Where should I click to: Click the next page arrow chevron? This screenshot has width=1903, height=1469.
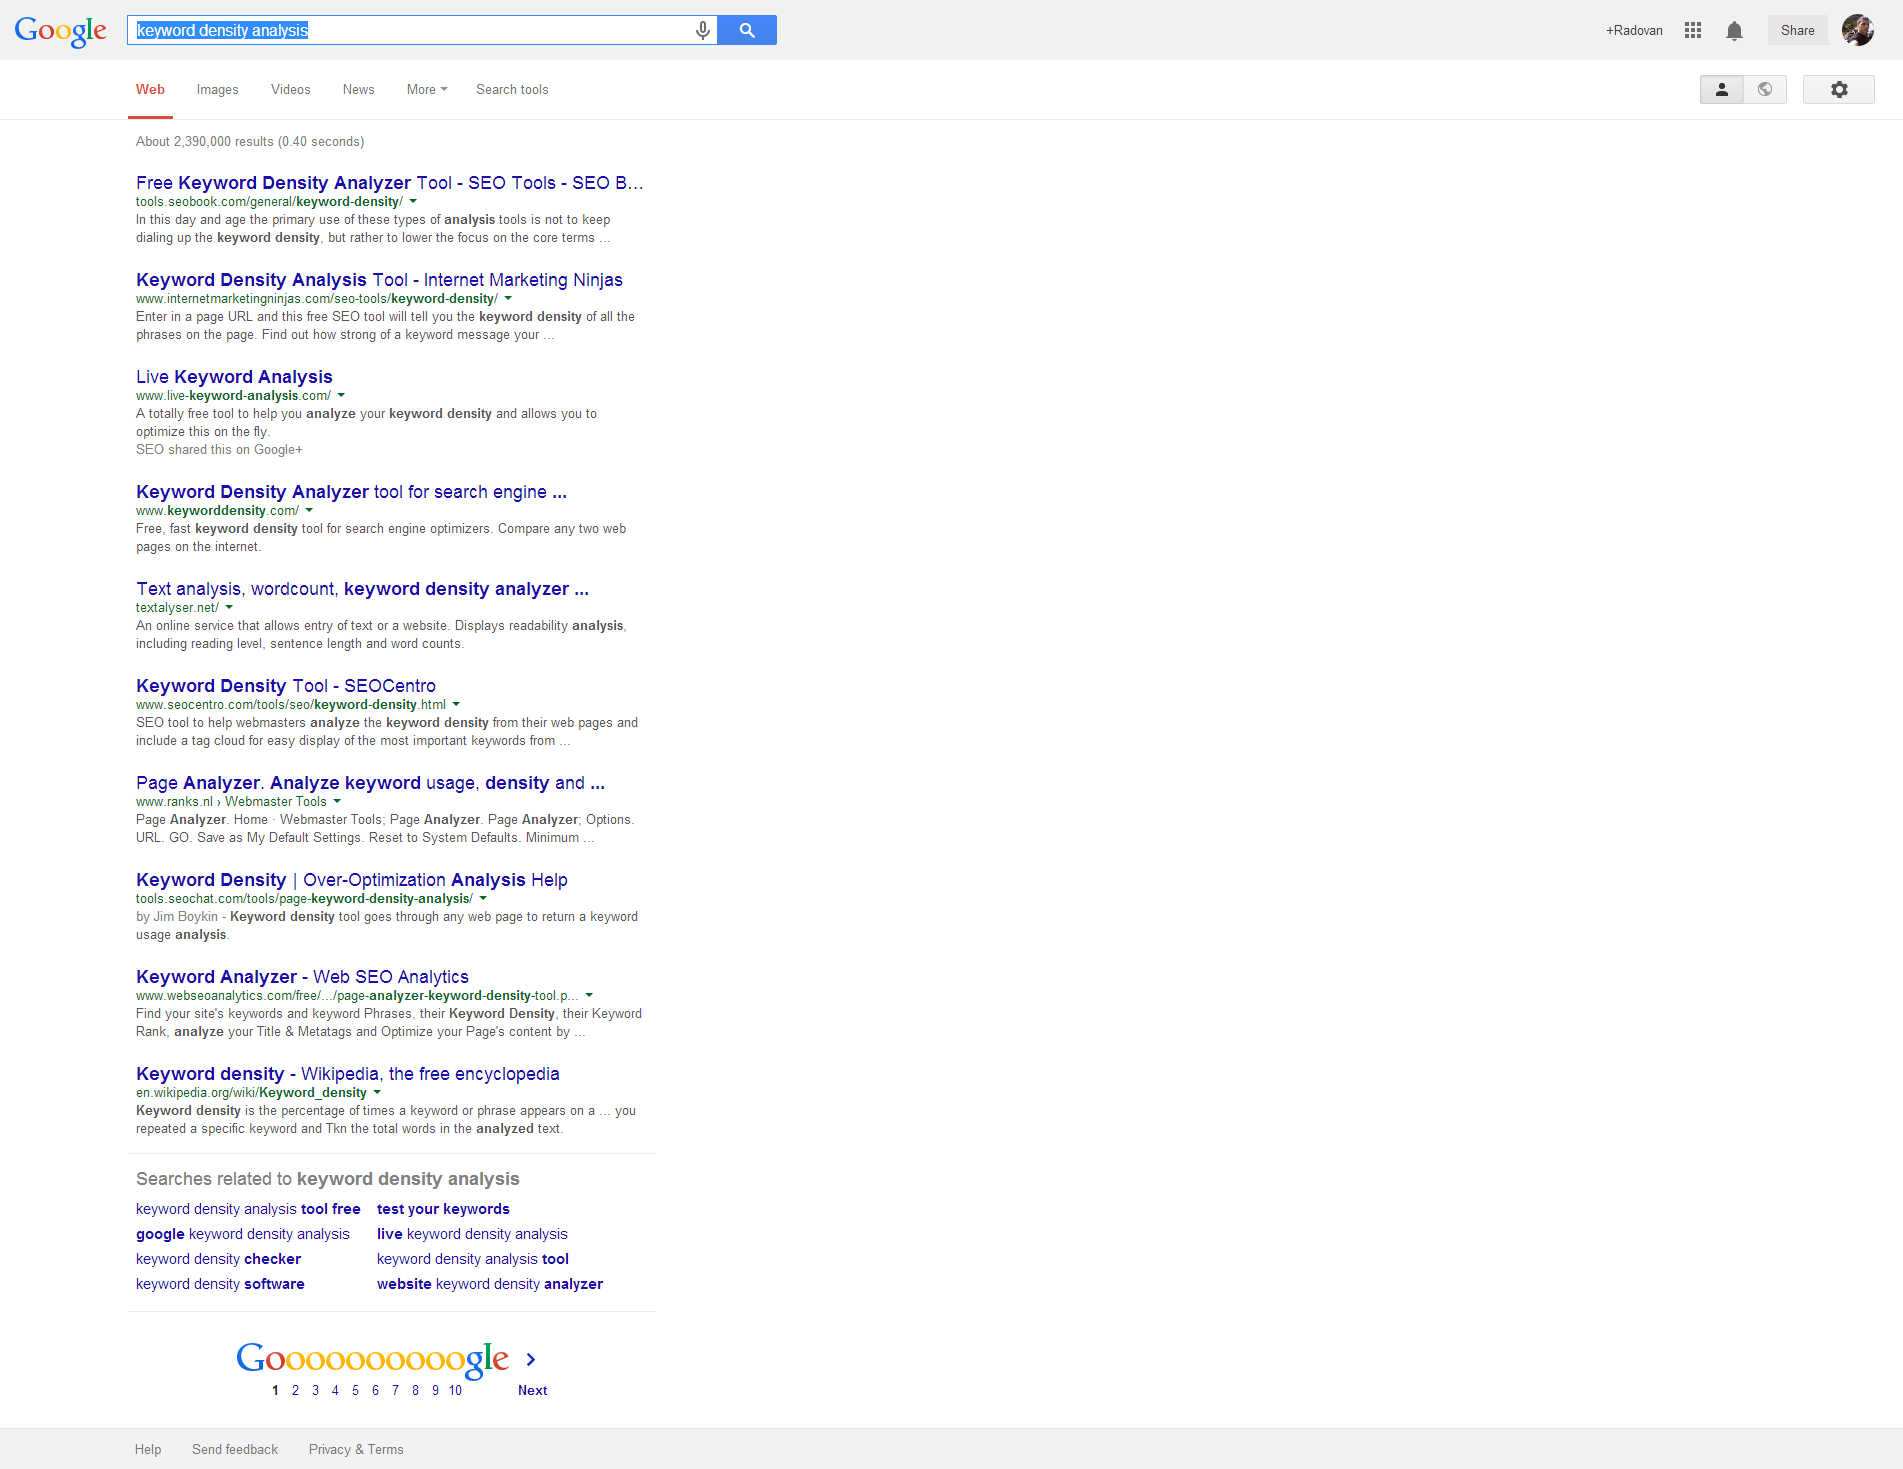(x=531, y=1359)
